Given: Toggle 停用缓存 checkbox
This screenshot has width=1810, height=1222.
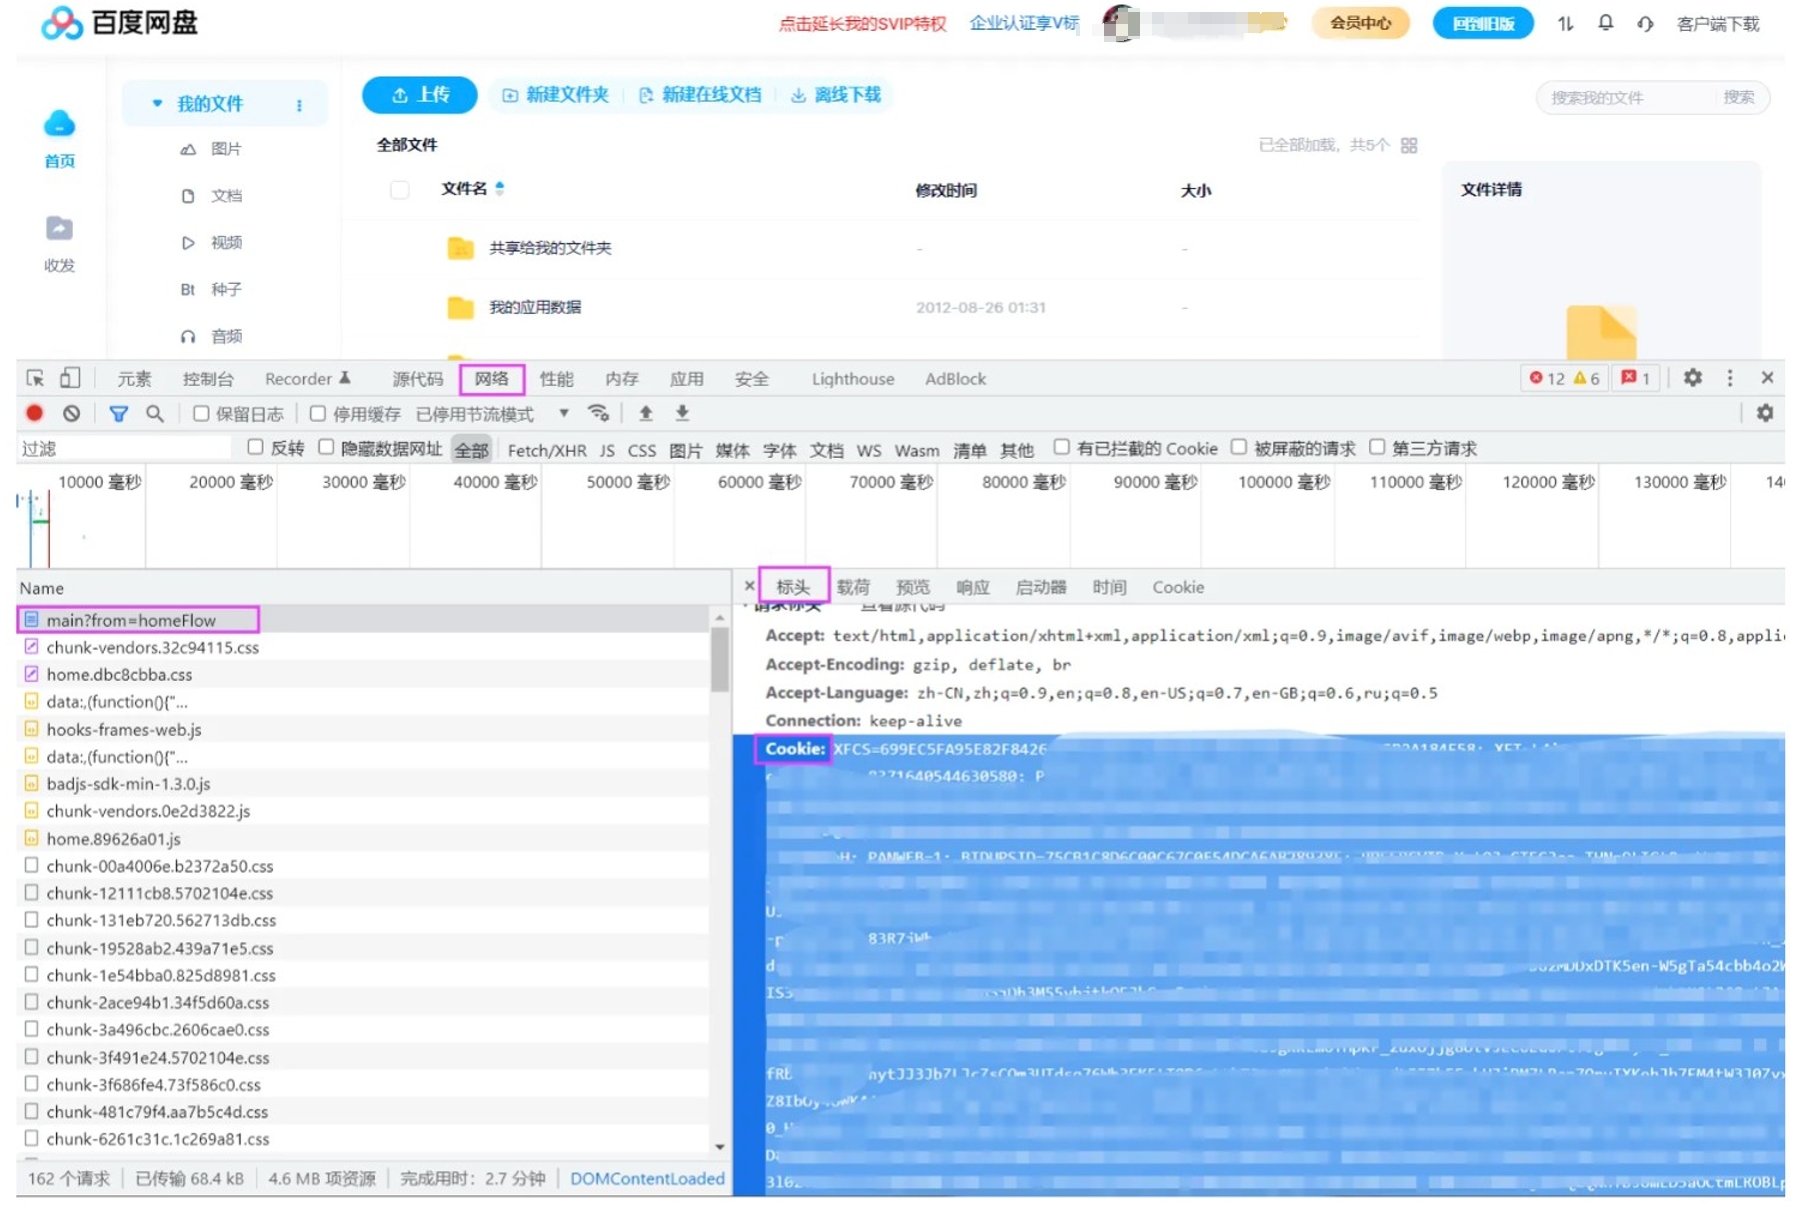Looking at the screenshot, I should pyautogui.click(x=318, y=413).
